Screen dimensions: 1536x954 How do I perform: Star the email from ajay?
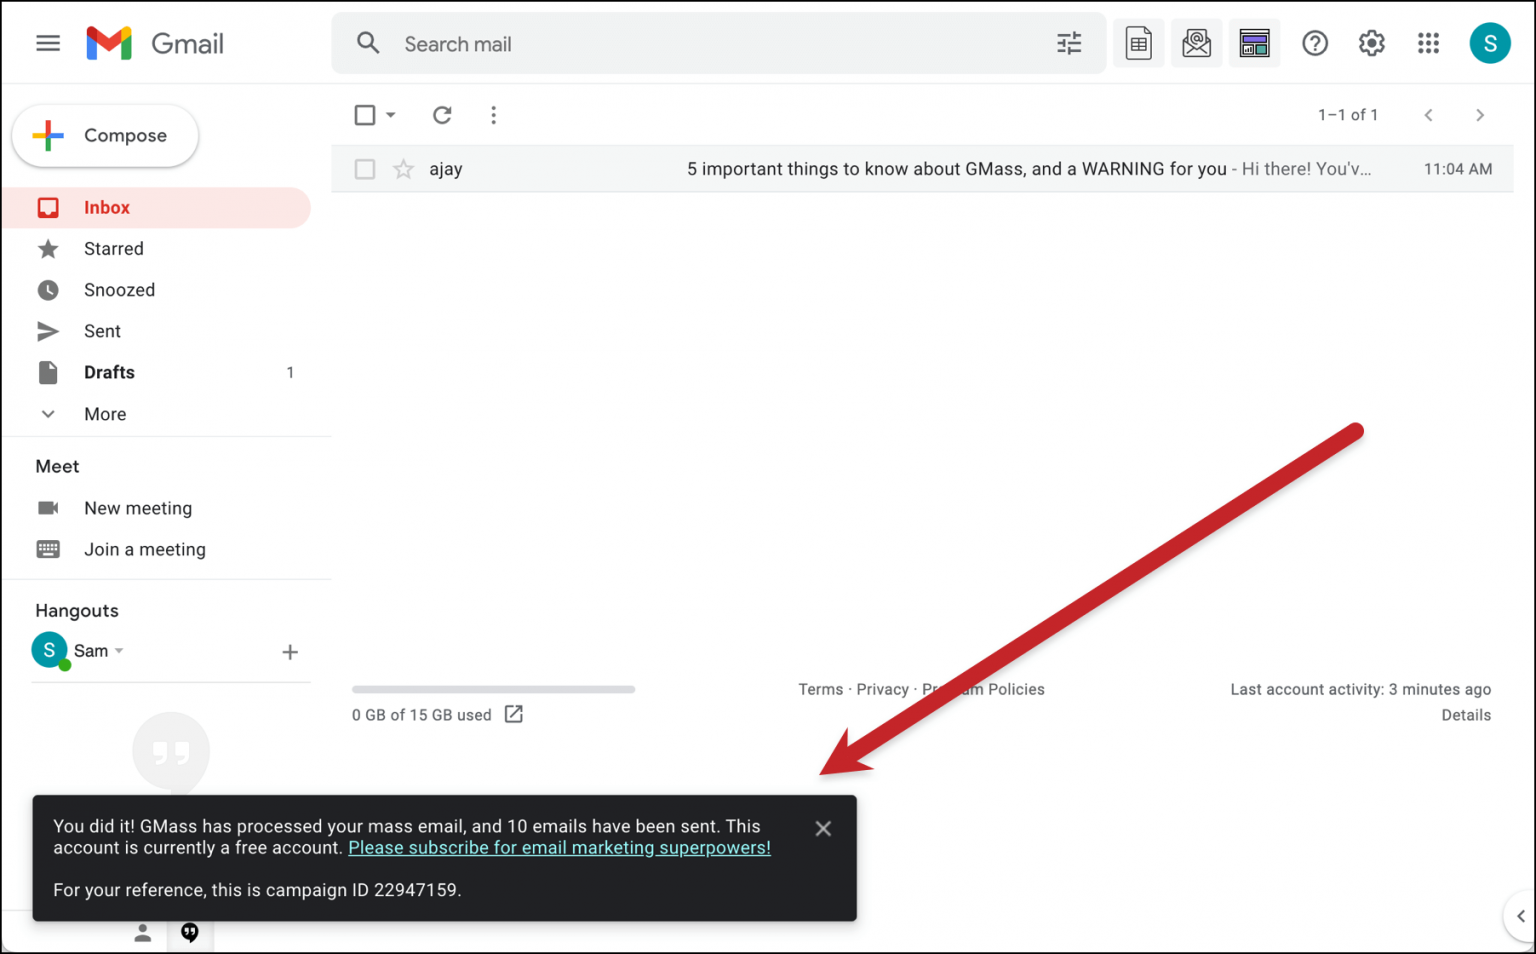(x=403, y=168)
